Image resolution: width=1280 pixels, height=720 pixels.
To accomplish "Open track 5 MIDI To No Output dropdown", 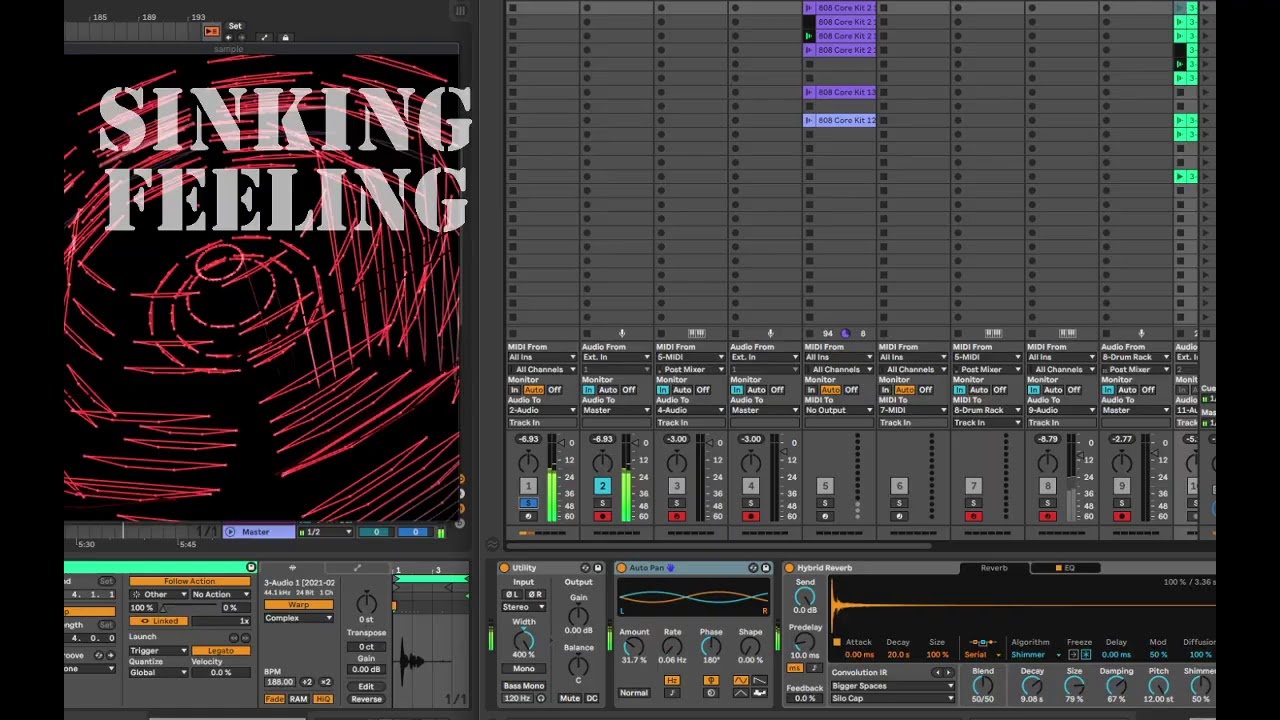I will [839, 410].
